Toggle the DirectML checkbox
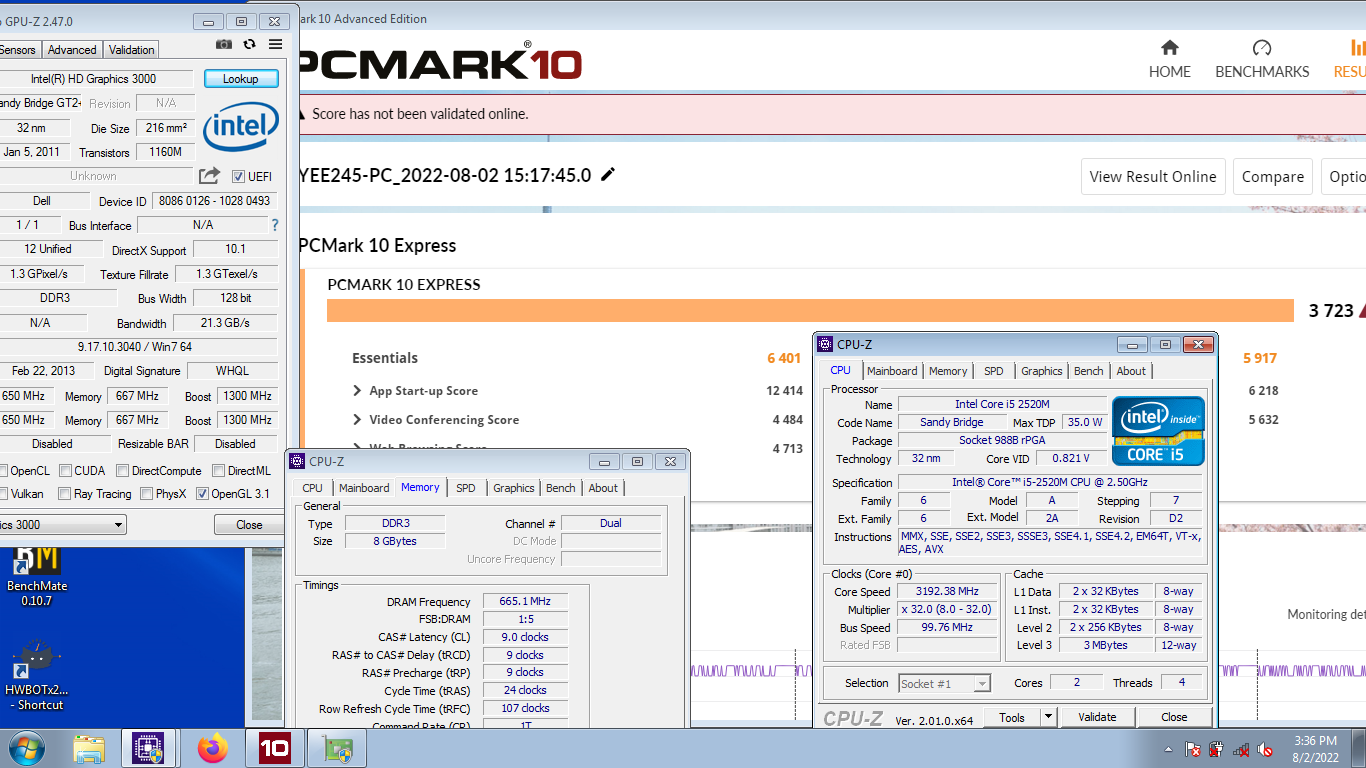1366x768 pixels. pyautogui.click(x=219, y=470)
